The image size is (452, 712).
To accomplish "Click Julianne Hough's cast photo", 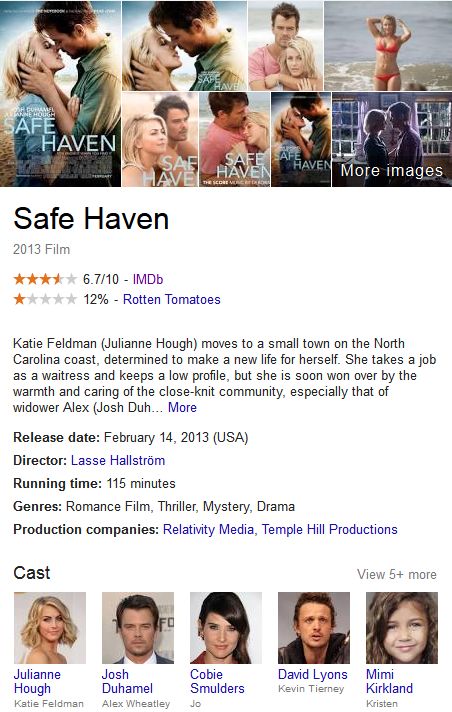I will (50, 628).
